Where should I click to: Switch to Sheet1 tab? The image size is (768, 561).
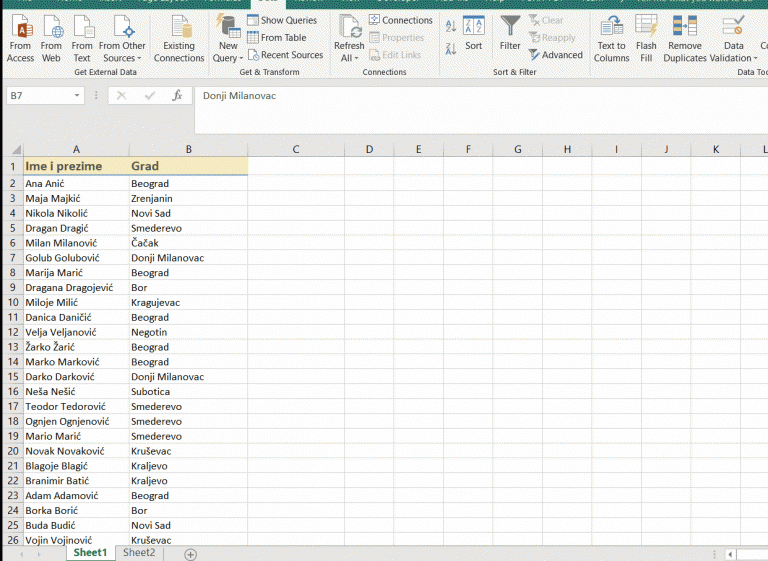90,553
